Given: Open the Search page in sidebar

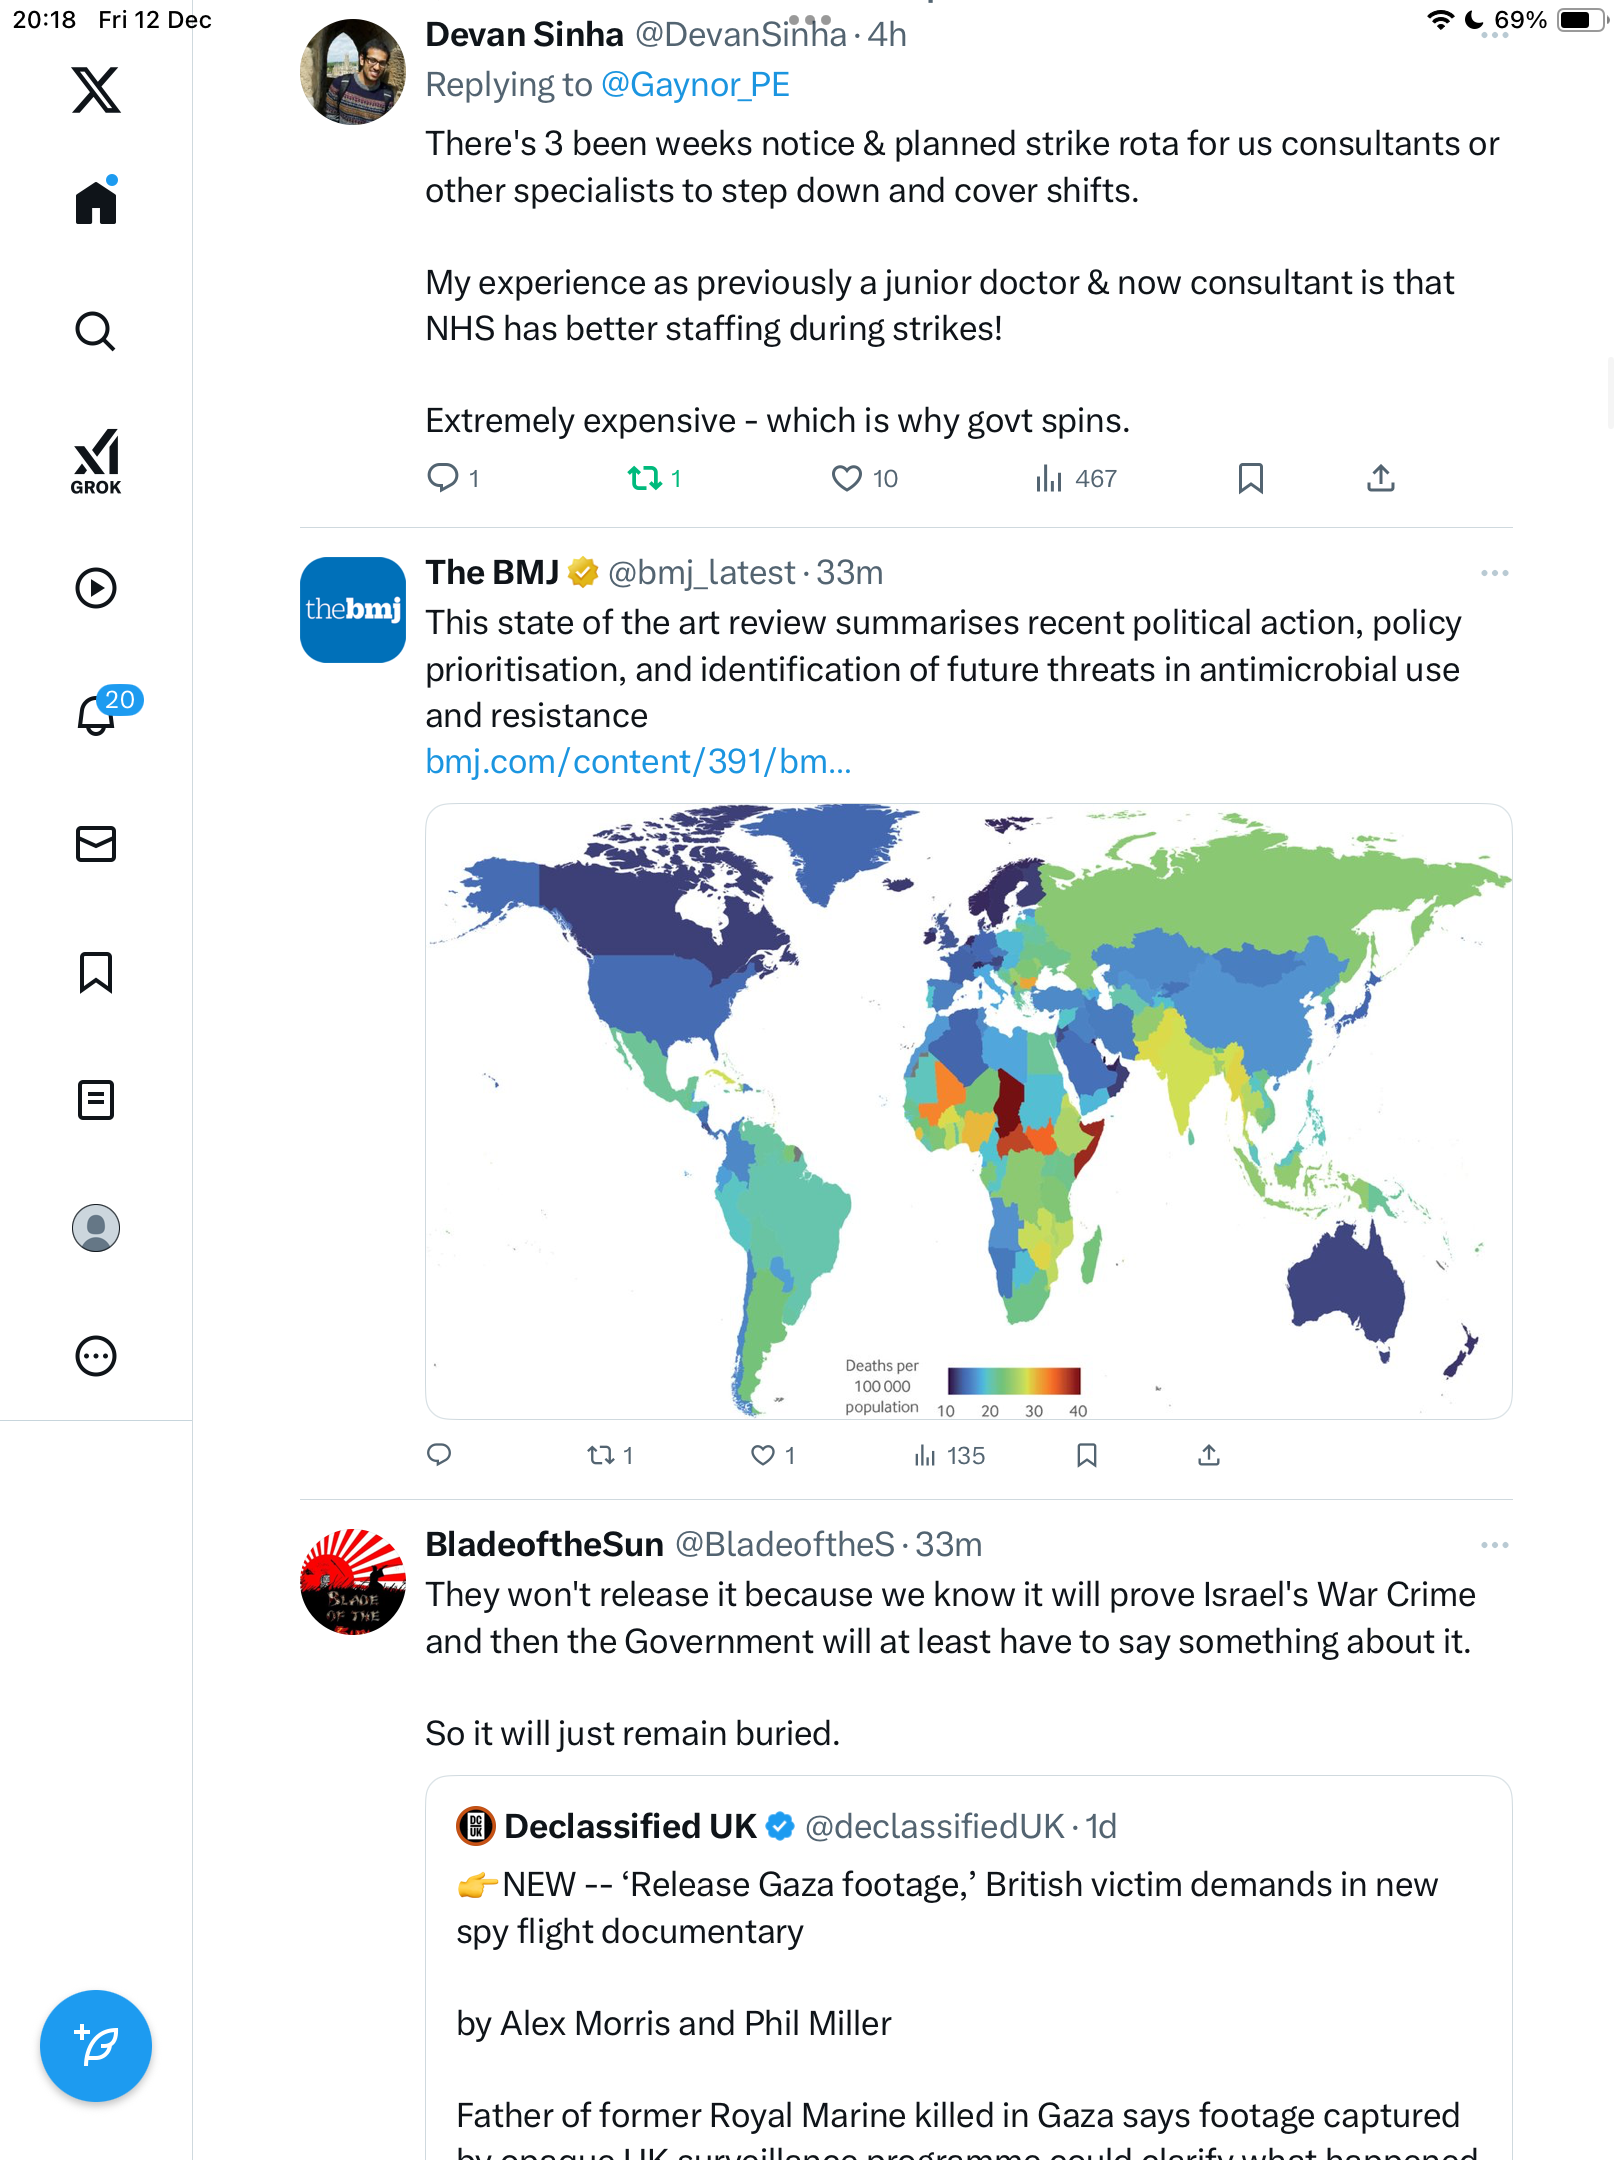Looking at the screenshot, I should point(96,331).
